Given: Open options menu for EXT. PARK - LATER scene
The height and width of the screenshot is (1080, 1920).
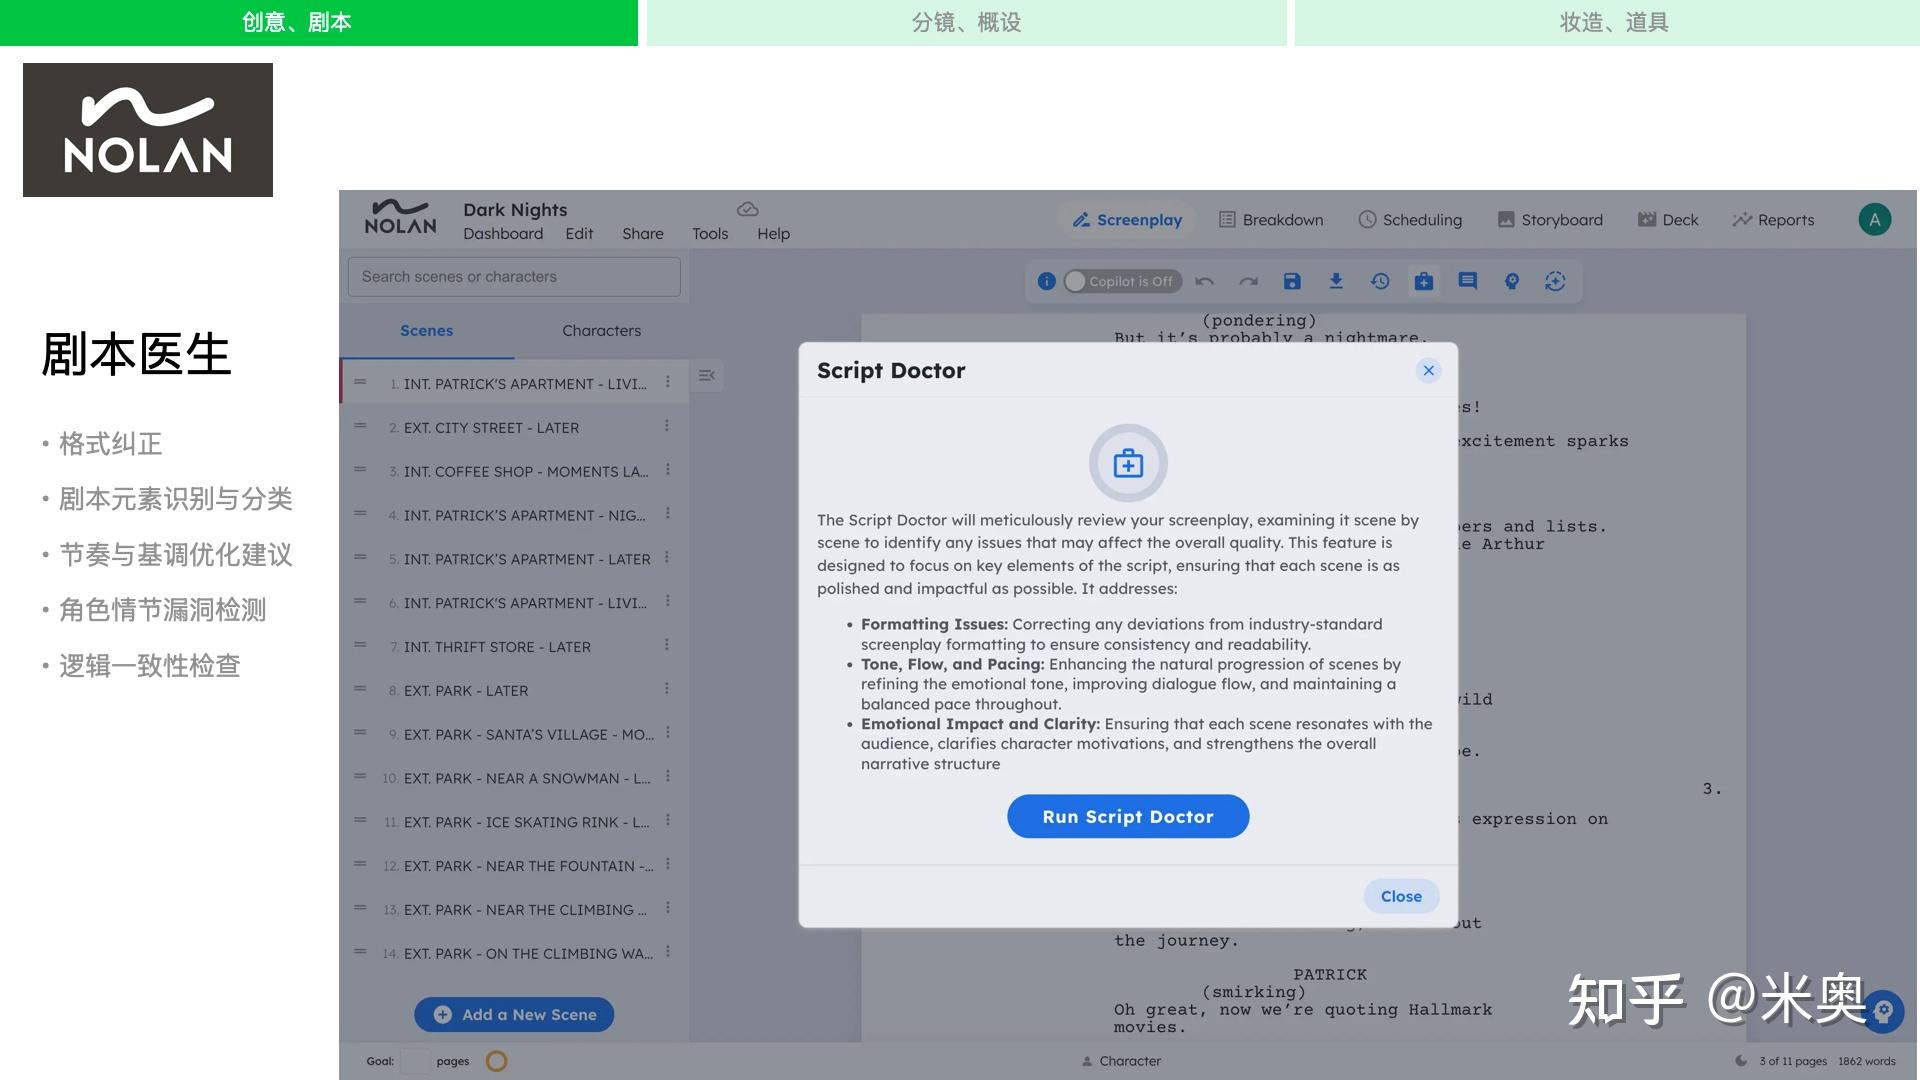Looking at the screenshot, I should coord(667,689).
